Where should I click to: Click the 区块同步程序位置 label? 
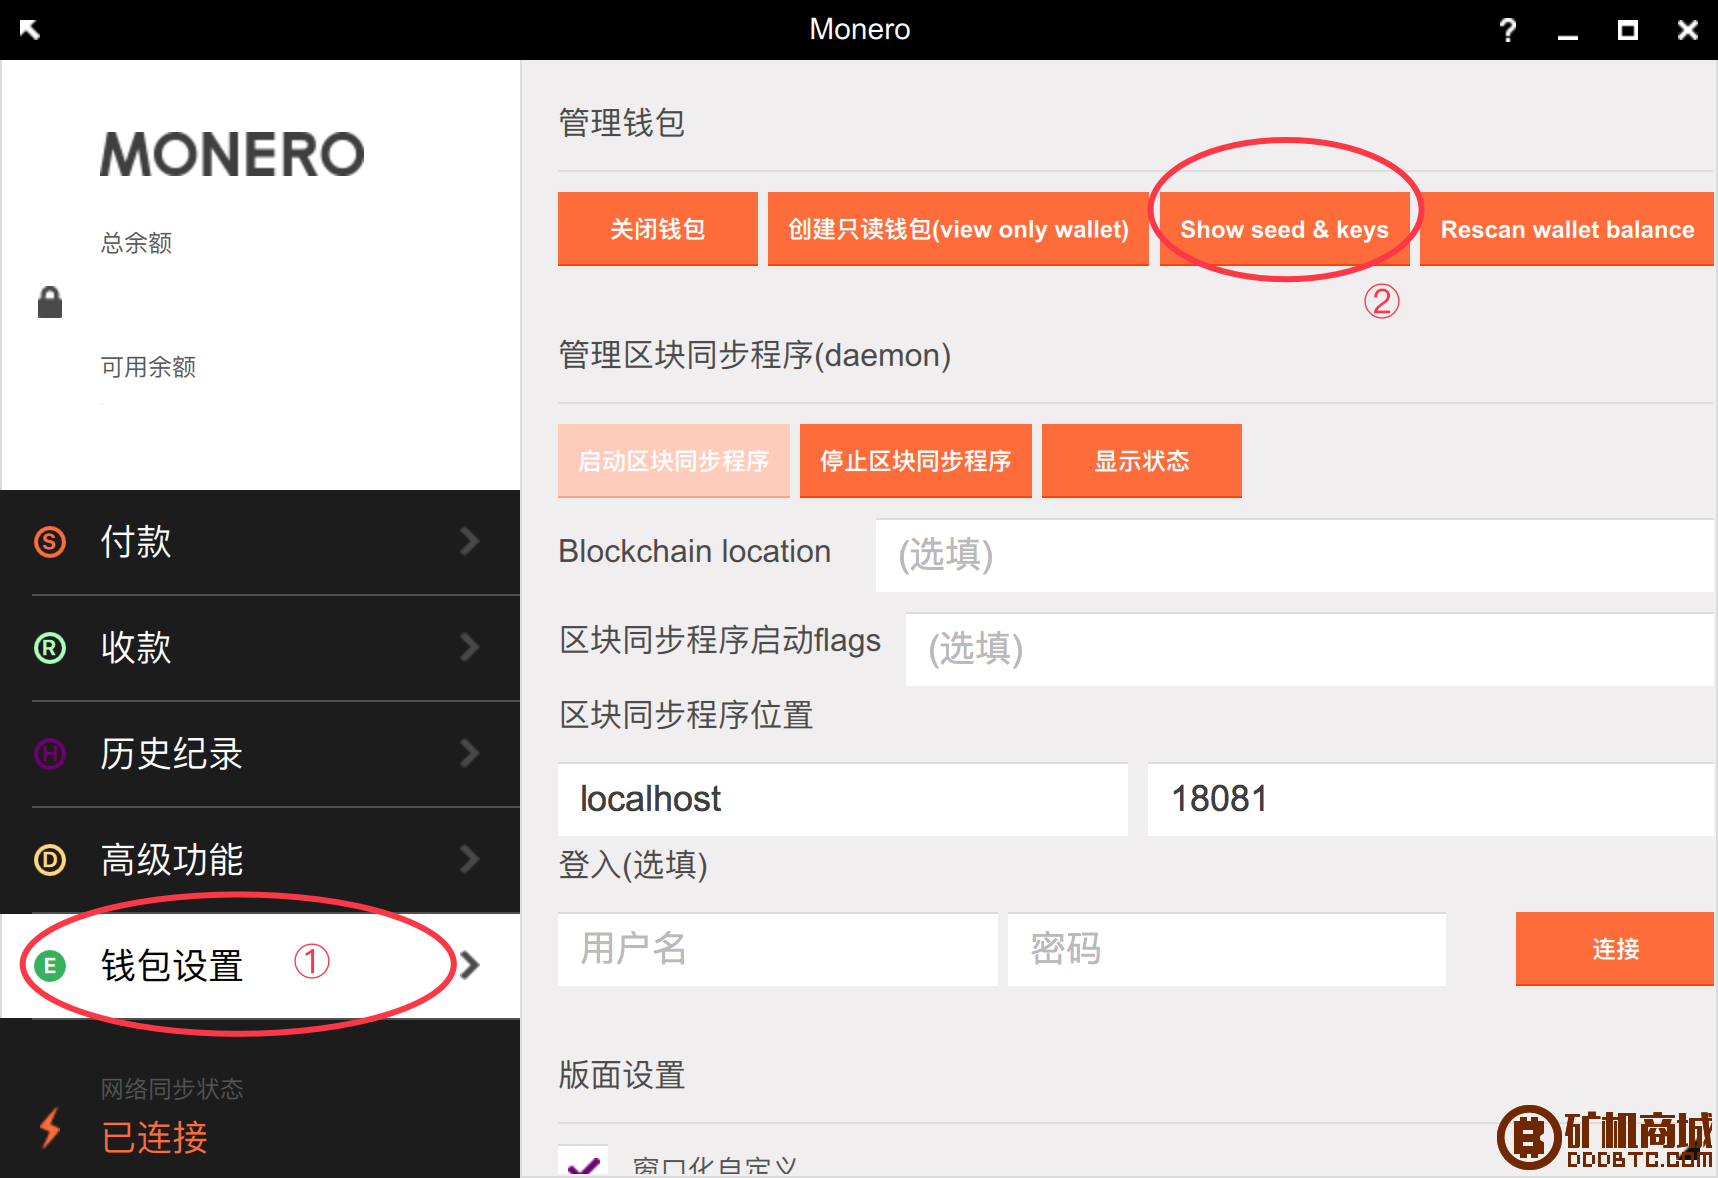686,715
